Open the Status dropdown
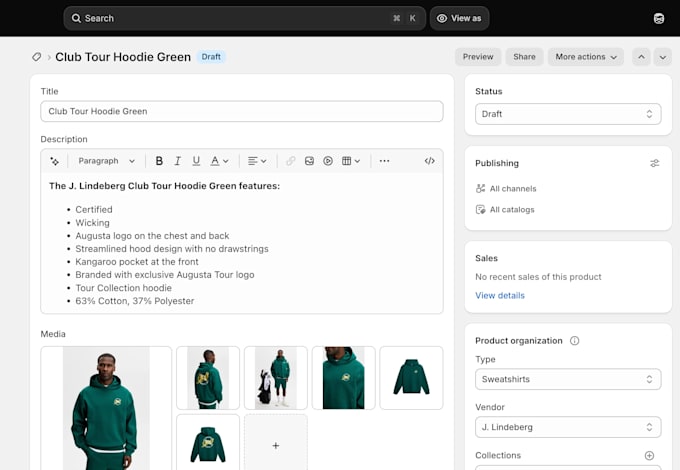The height and width of the screenshot is (470, 680). [x=568, y=114]
